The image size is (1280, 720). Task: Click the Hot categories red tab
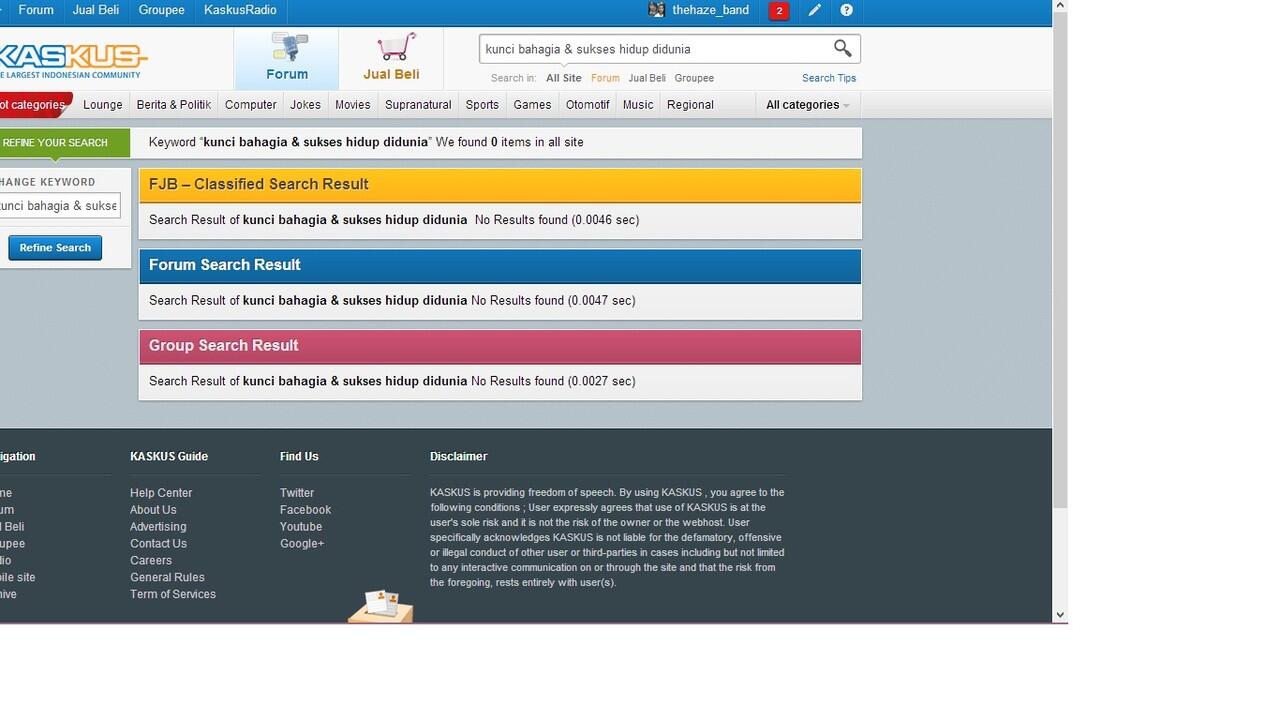coord(35,105)
